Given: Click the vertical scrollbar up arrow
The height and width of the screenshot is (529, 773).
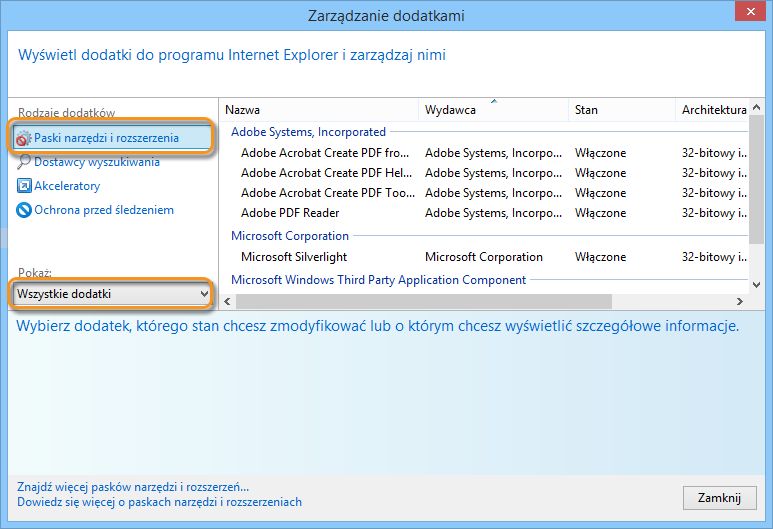Looking at the screenshot, I should tap(757, 107).
